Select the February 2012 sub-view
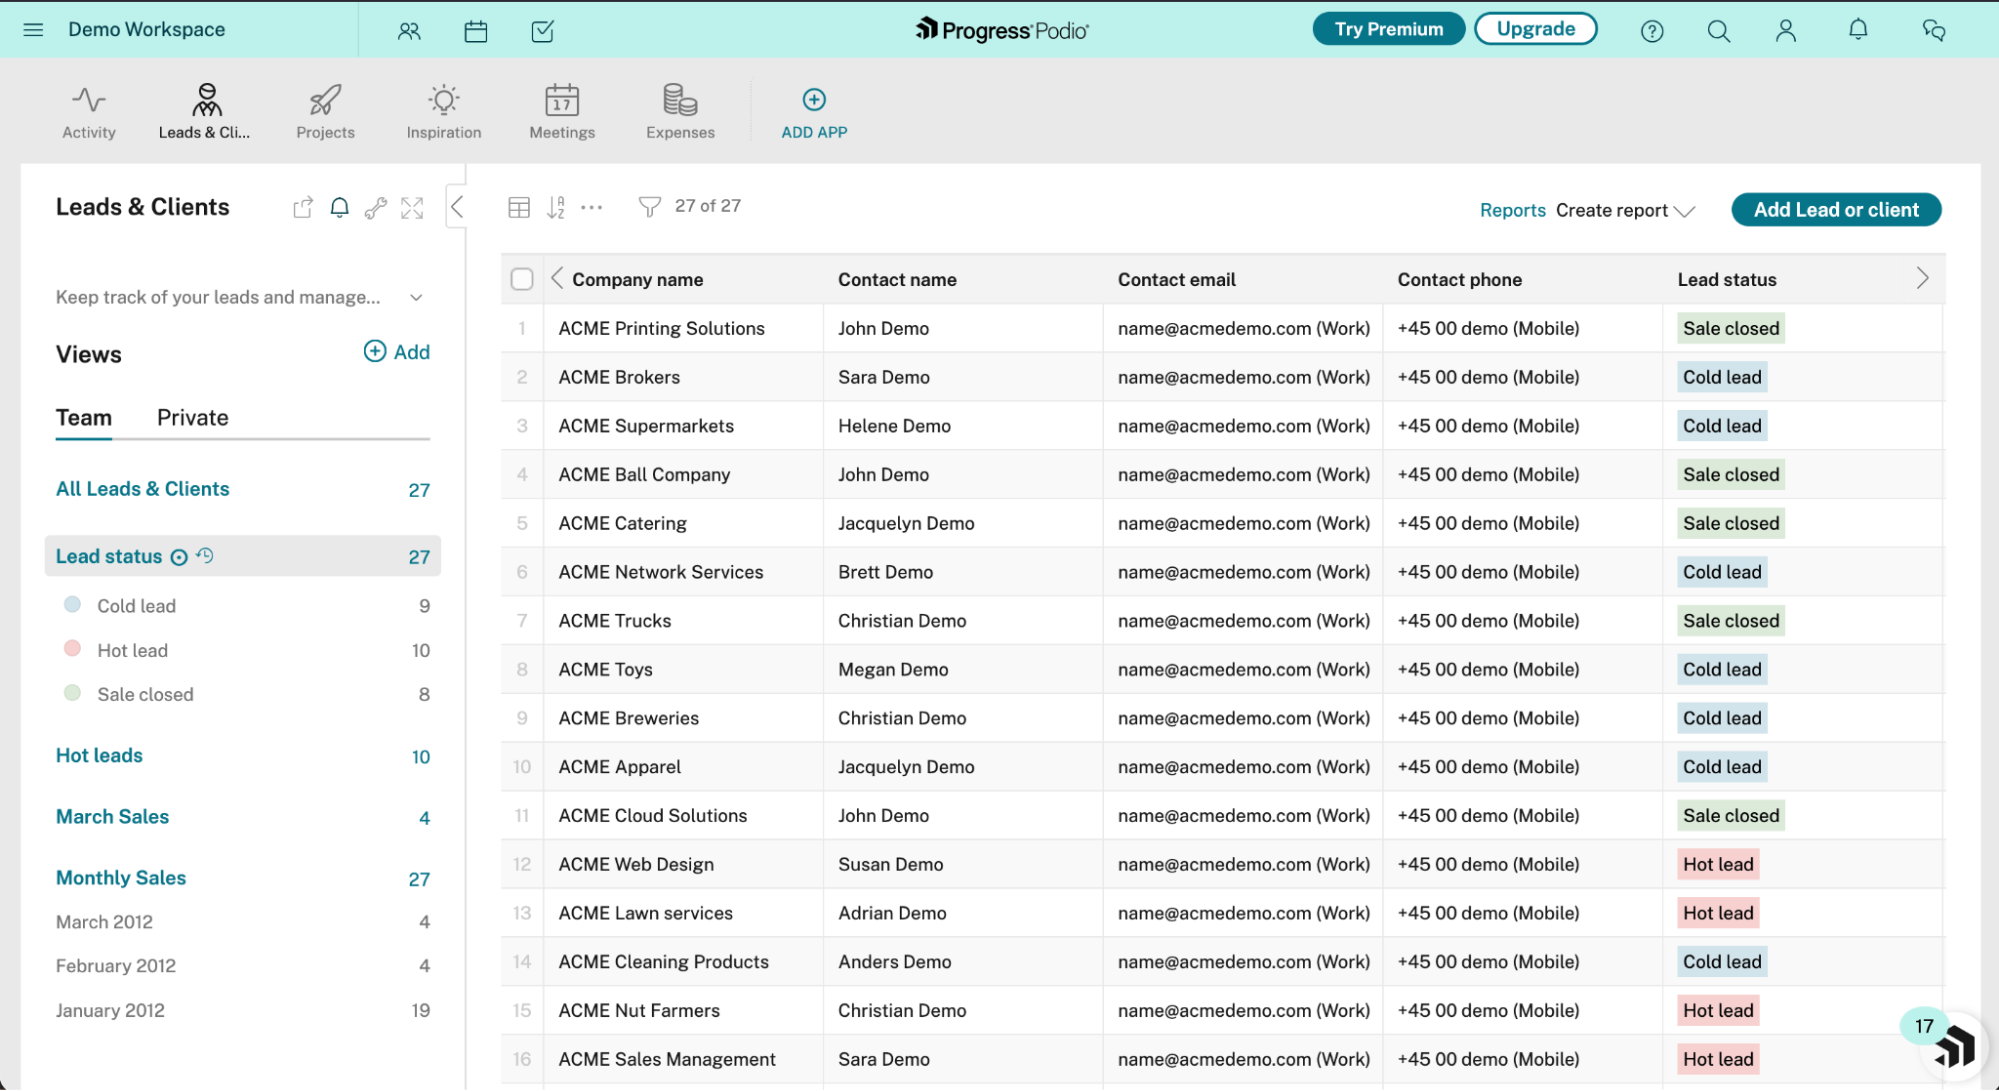The image size is (1999, 1091). pos(116,966)
